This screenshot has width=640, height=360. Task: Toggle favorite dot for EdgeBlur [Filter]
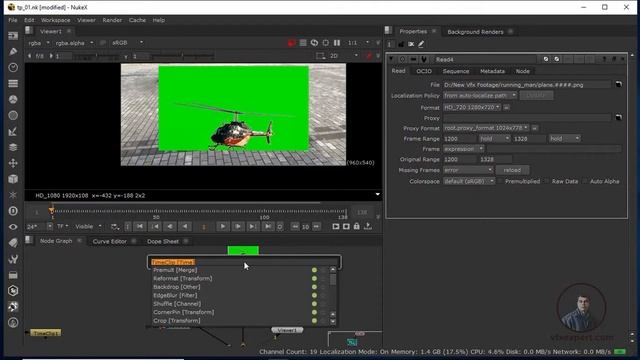pyautogui.click(x=314, y=296)
